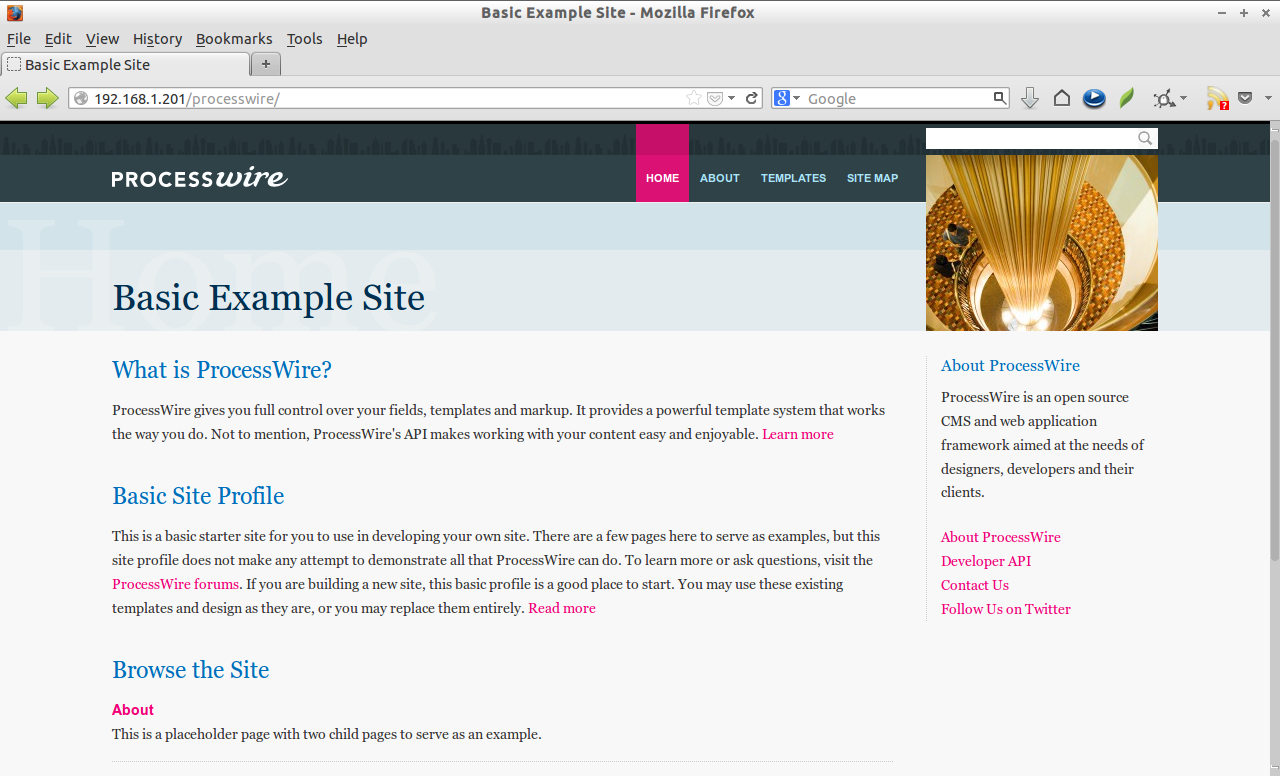1280x776 pixels.
Task: Go back with the green back arrow
Action: (16, 98)
